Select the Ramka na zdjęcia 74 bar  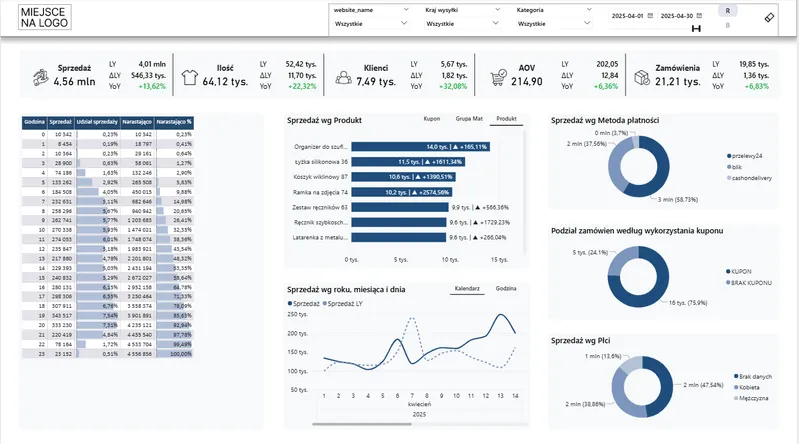click(402, 192)
